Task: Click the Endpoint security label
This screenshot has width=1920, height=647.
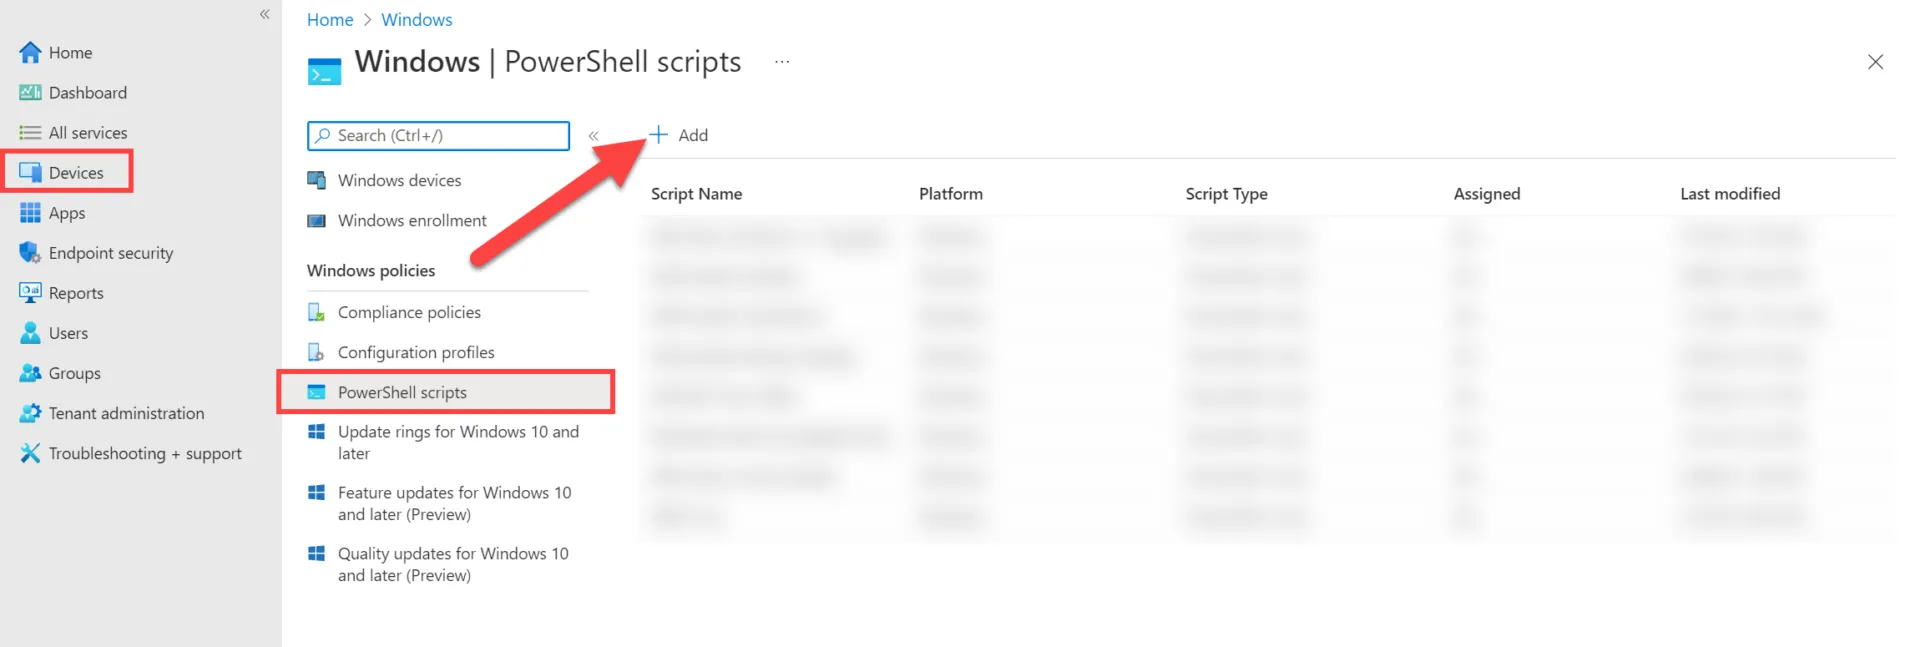Action: coord(111,253)
